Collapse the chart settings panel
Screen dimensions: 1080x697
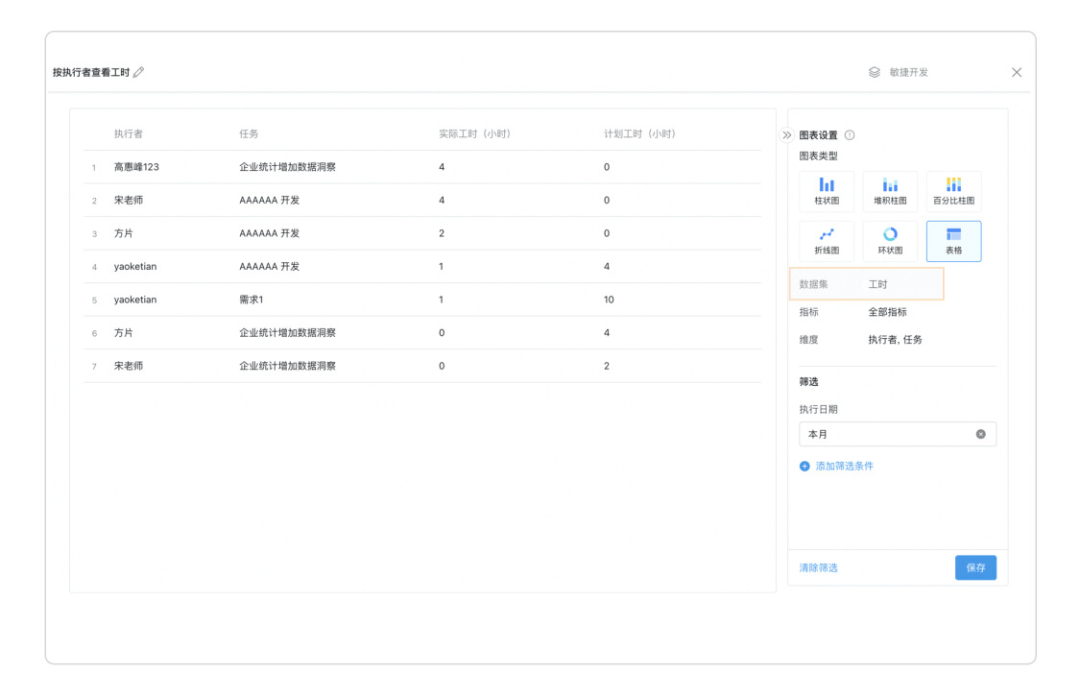tap(787, 135)
